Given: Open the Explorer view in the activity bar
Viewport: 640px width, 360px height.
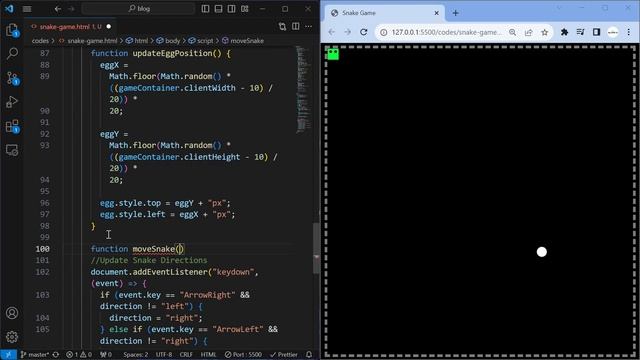Looking at the screenshot, I should [x=12, y=30].
